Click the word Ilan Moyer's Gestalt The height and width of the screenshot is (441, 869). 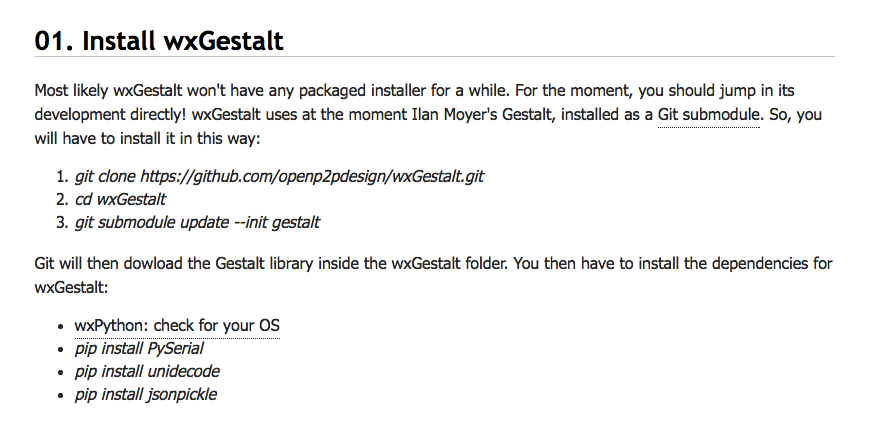tap(486, 115)
